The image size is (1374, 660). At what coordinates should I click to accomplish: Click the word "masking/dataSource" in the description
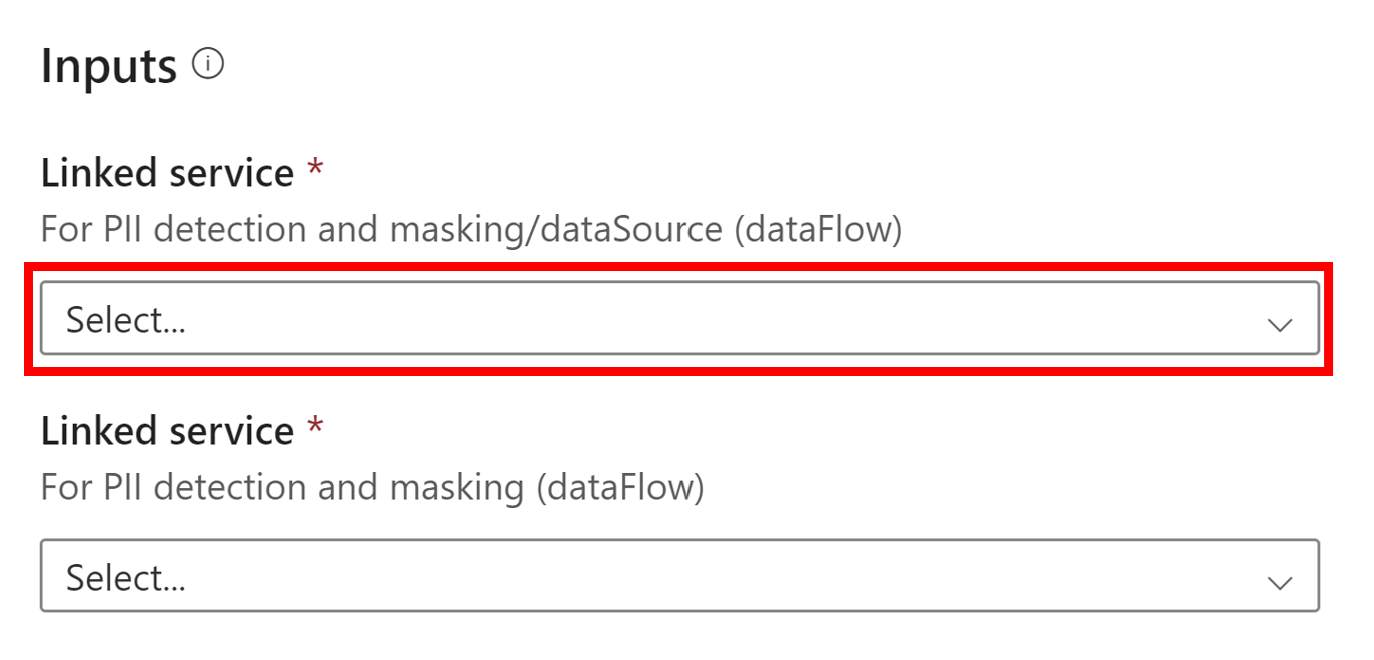[x=556, y=230]
